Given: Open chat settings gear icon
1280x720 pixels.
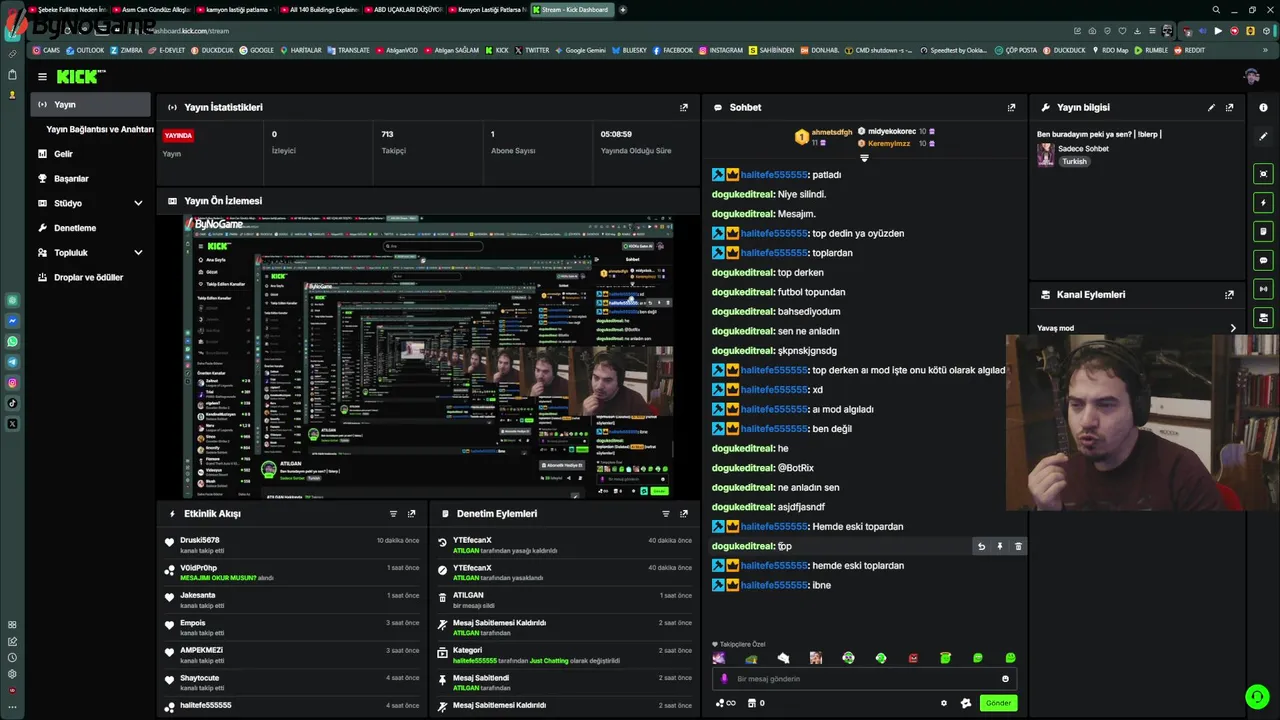Looking at the screenshot, I should [x=943, y=703].
